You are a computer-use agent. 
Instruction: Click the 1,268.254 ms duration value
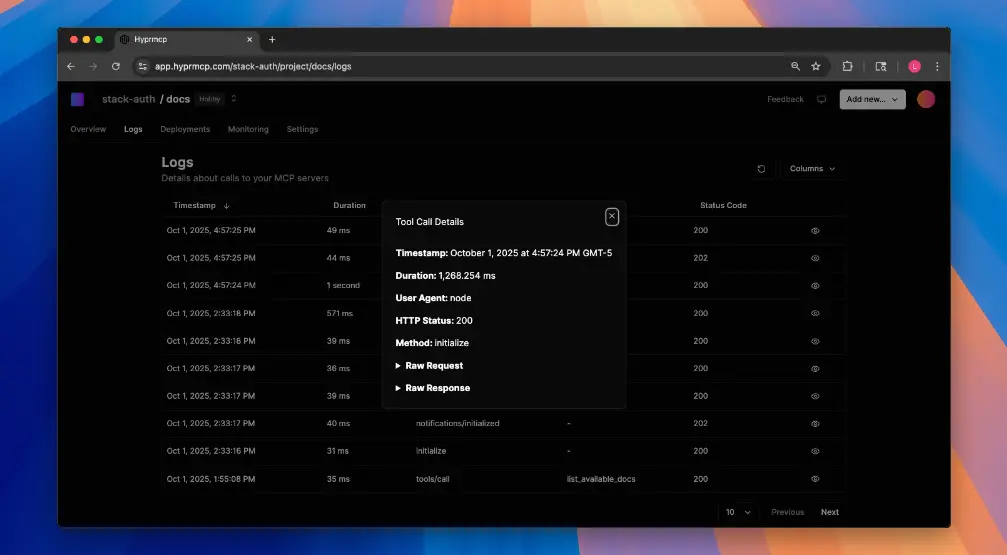467,276
